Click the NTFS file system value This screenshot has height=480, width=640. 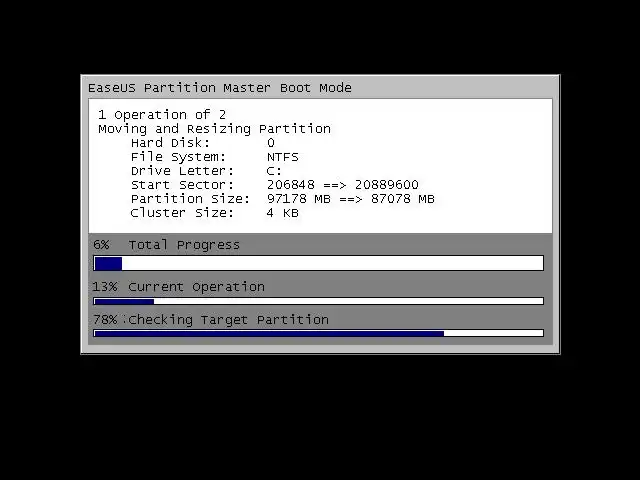pos(283,157)
